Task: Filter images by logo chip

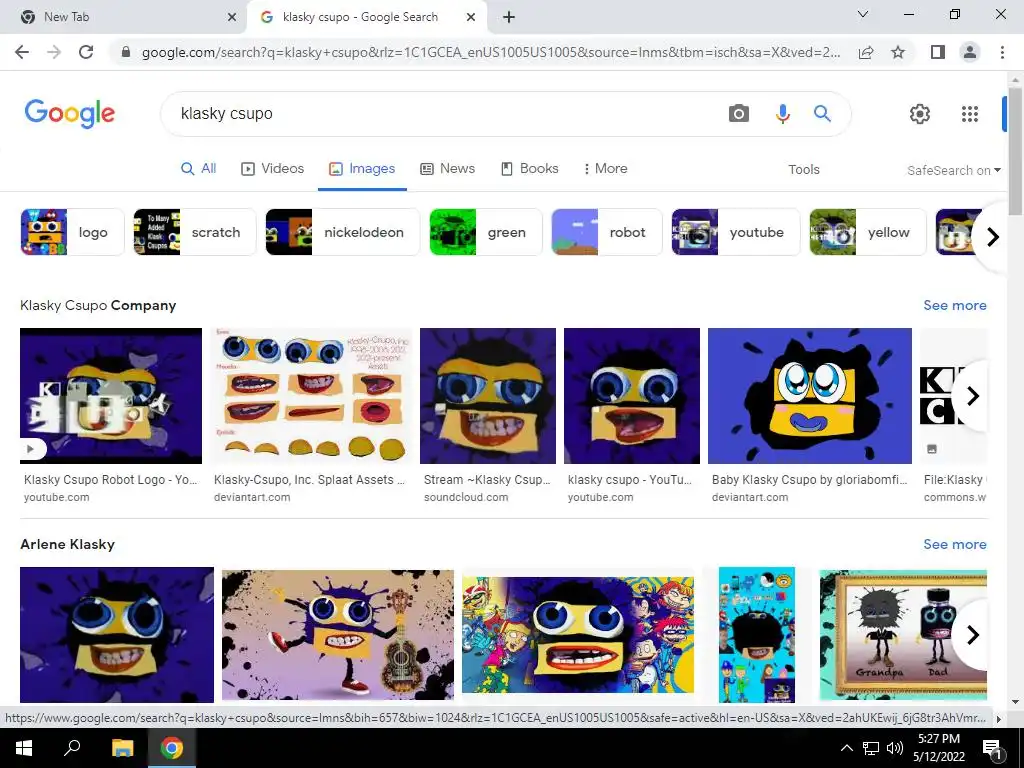Action: 72,232
